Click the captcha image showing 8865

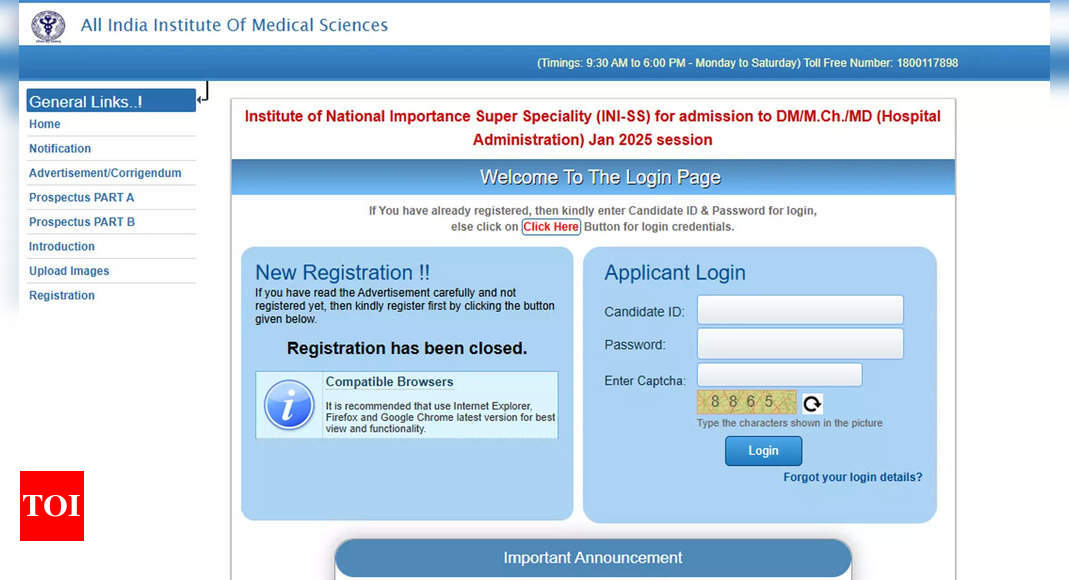pos(747,402)
